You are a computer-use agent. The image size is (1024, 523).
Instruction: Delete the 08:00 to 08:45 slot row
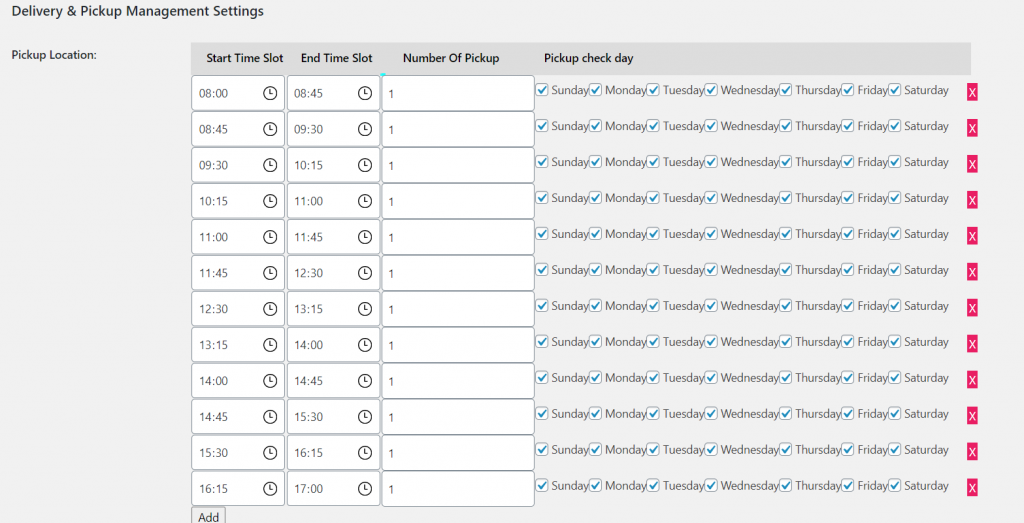point(972,92)
